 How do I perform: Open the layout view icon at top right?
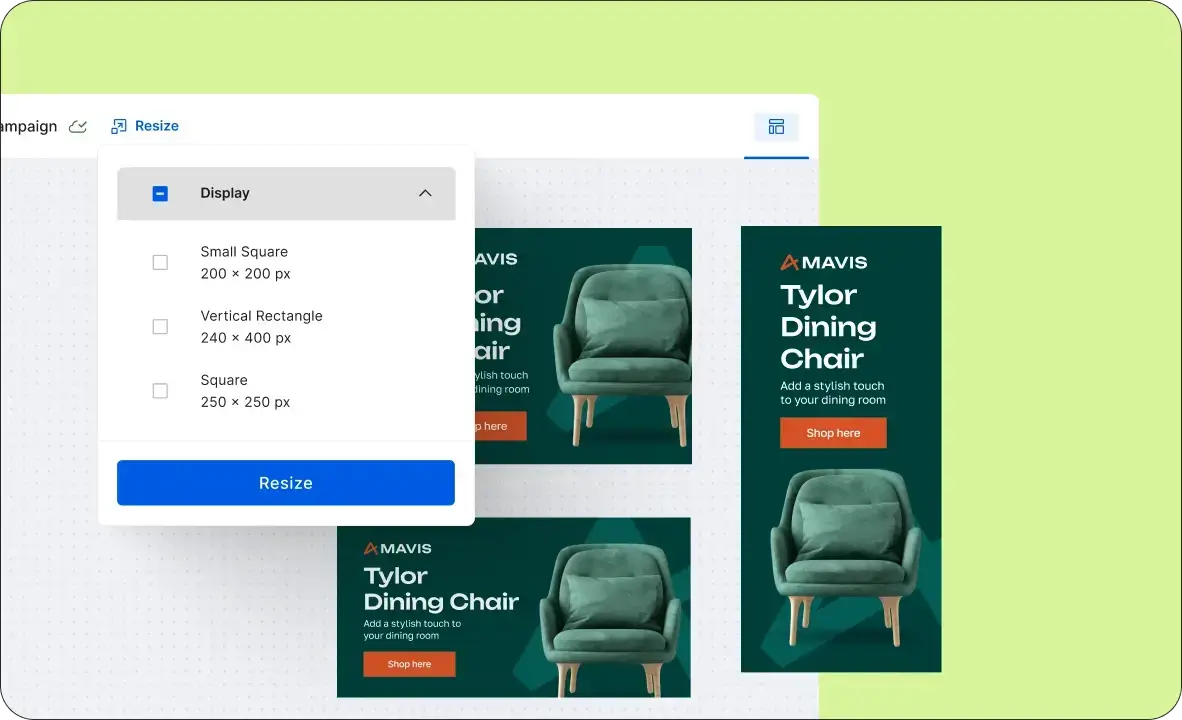pyautogui.click(x=776, y=127)
